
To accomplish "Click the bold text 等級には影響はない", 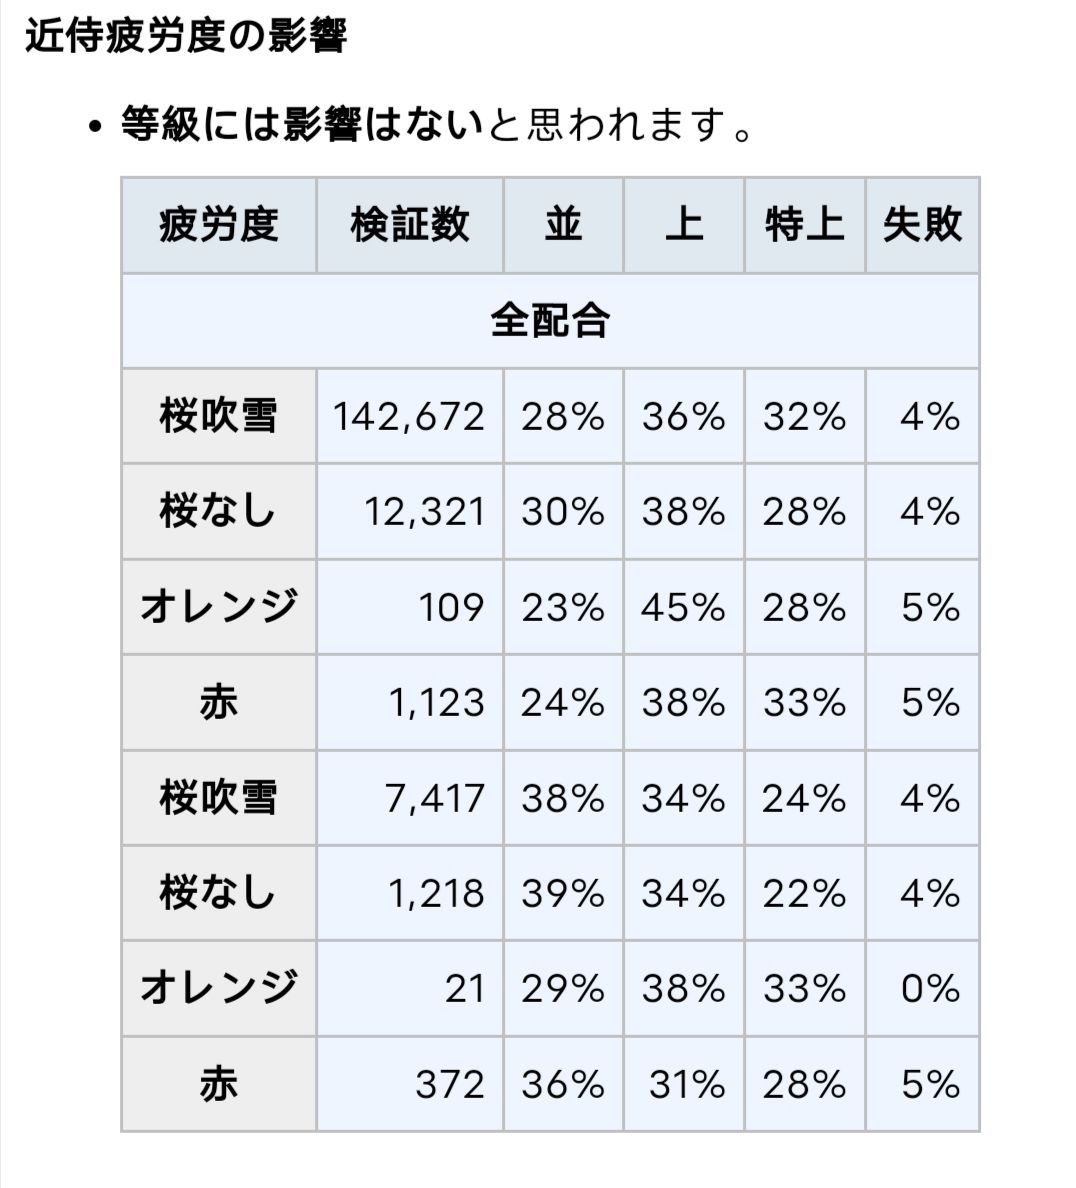I will (x=302, y=126).
